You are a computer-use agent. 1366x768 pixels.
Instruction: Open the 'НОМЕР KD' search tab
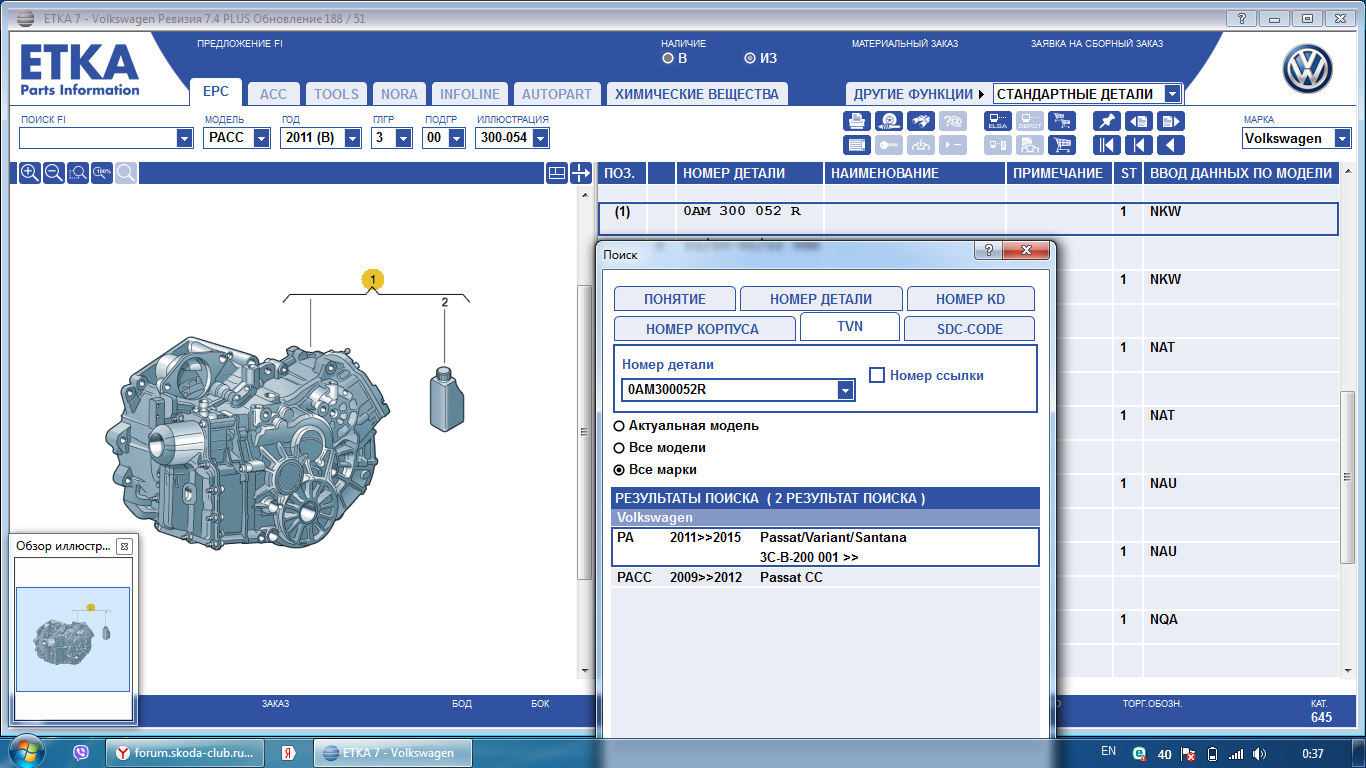pos(970,299)
